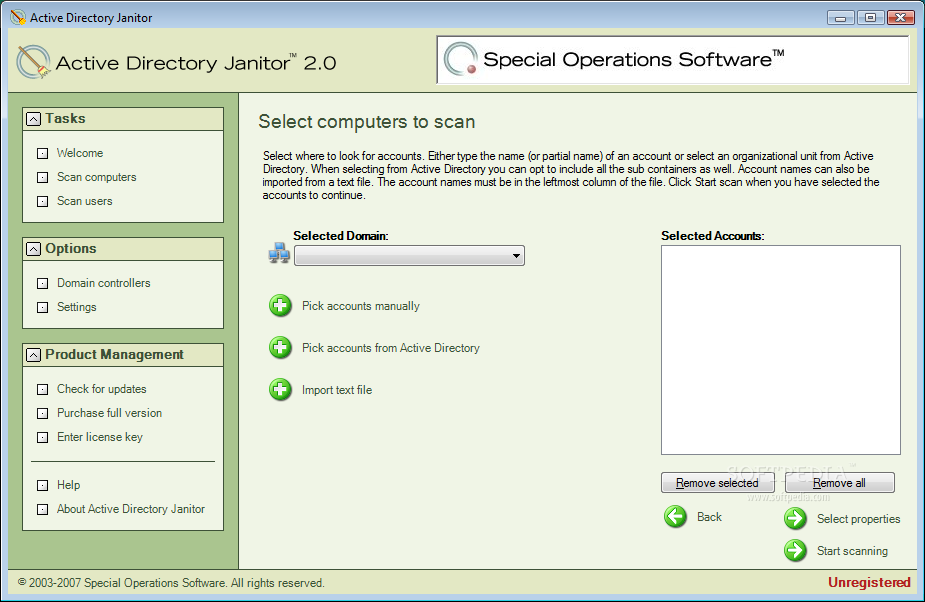Minimize the Active Directory Janitor window
Viewport: 925px width, 602px height.
[841, 18]
